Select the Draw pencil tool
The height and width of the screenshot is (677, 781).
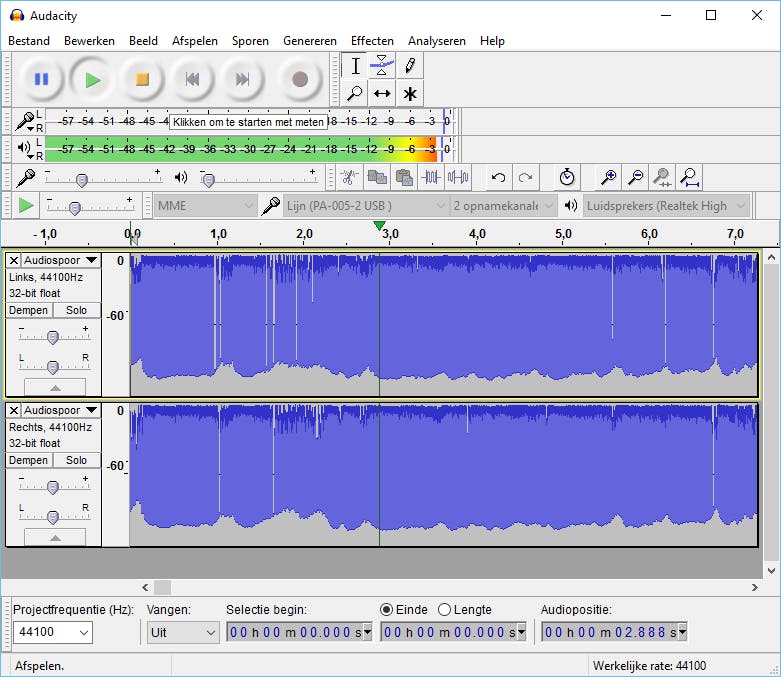tap(409, 66)
